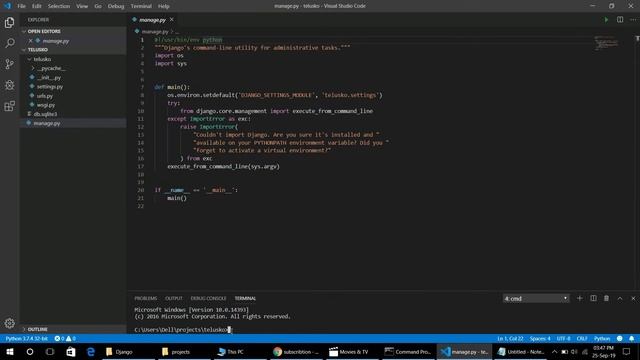640x360 pixels.
Task: Expand the __pycache__ folder
Action: [73, 68]
